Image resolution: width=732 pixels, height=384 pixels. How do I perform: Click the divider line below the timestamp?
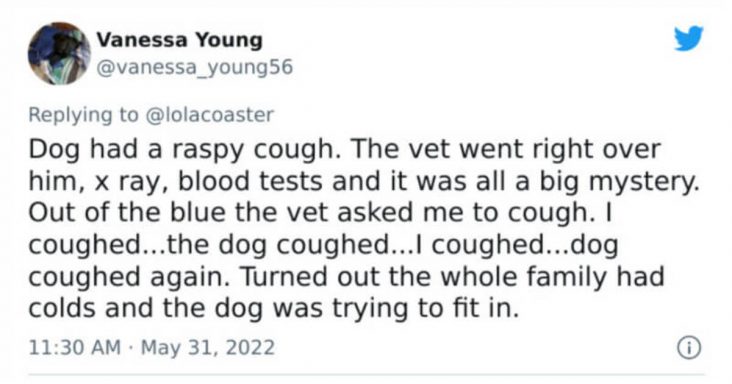(366, 374)
